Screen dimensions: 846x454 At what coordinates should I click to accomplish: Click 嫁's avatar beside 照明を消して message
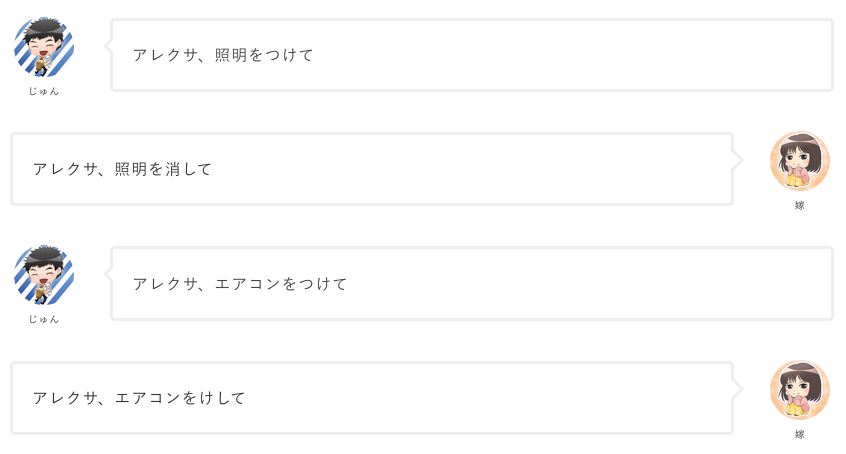pyautogui.click(x=799, y=161)
